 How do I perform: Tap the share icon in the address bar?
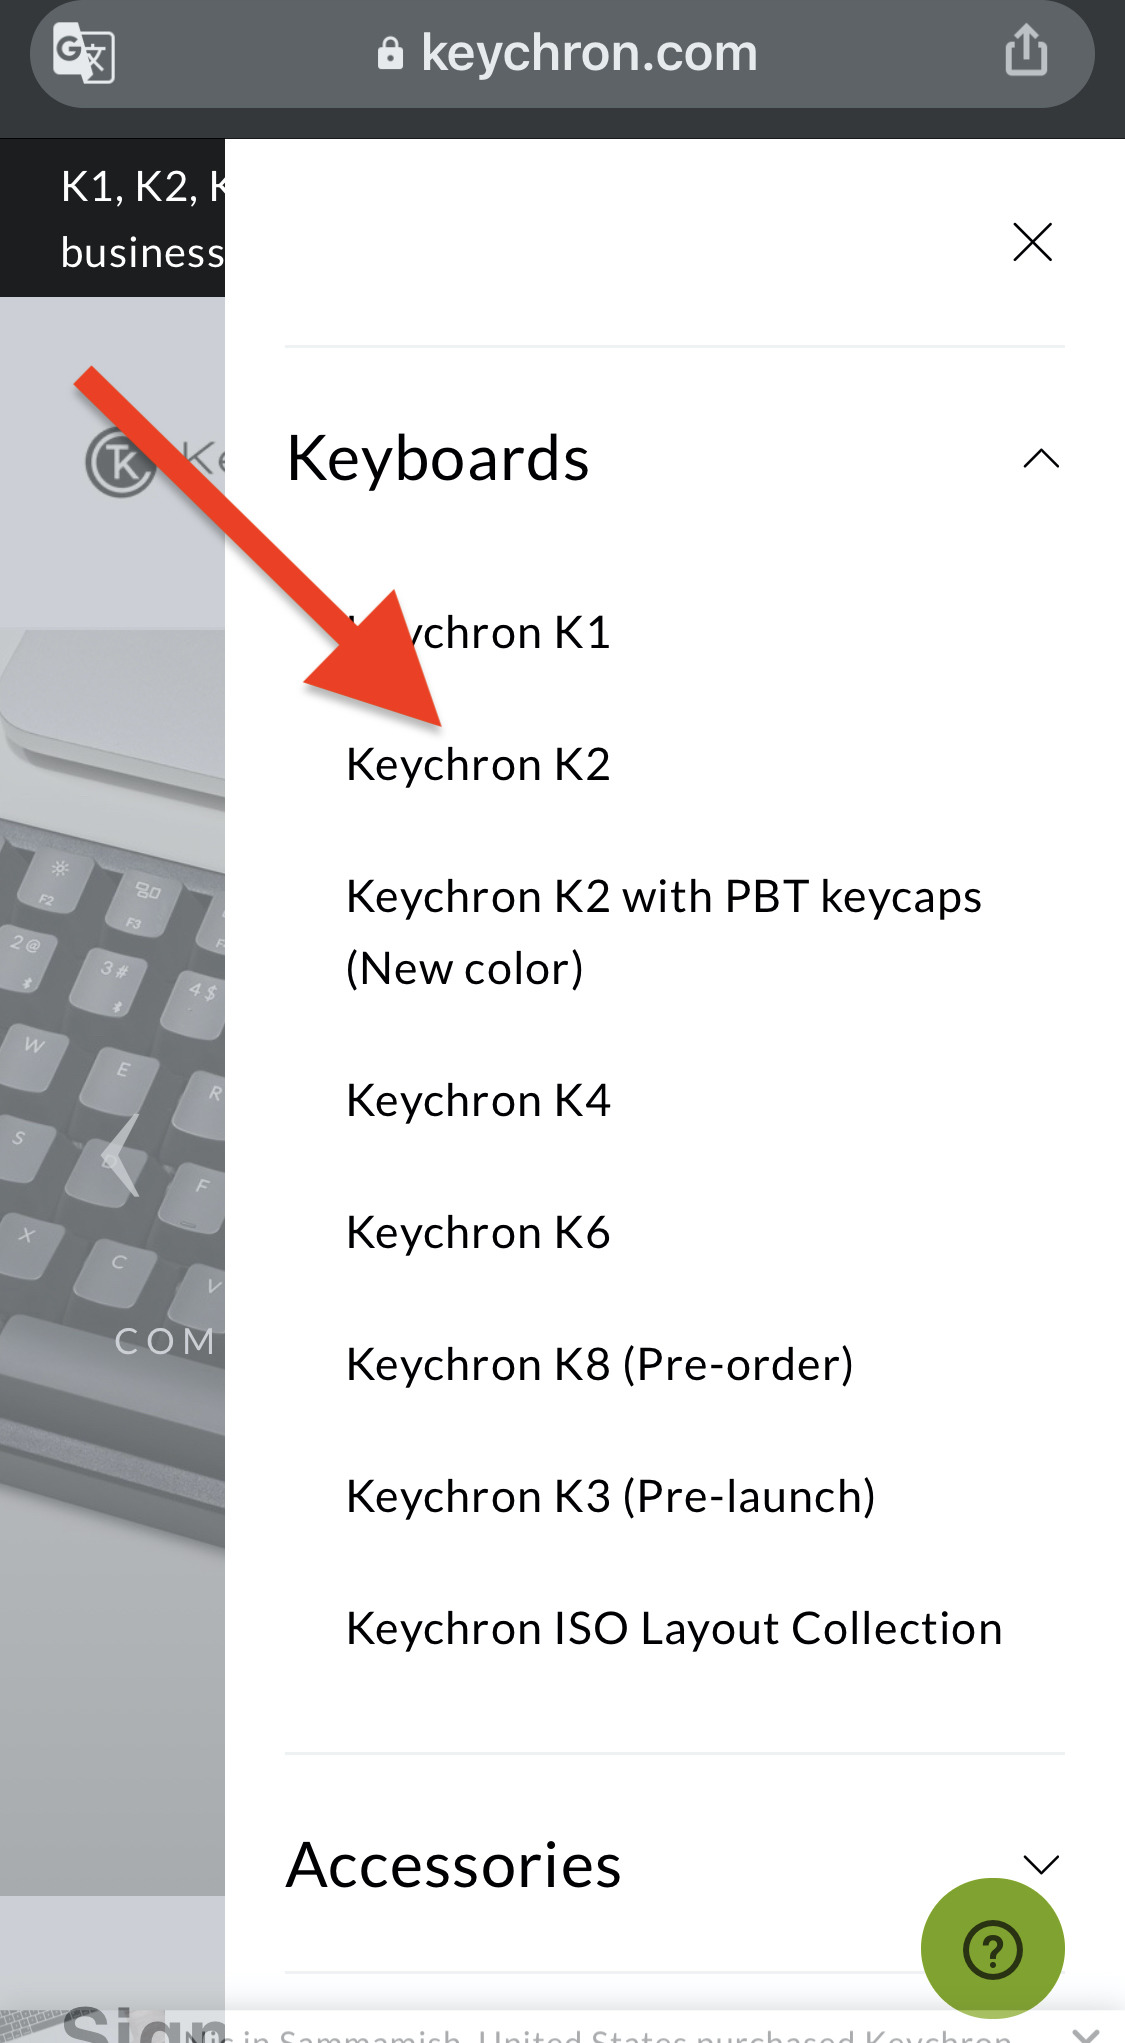pos(1026,50)
